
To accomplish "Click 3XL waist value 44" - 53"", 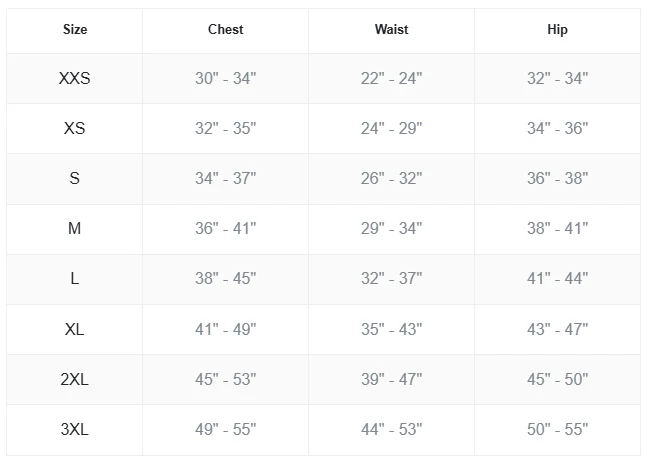I will (392, 430).
